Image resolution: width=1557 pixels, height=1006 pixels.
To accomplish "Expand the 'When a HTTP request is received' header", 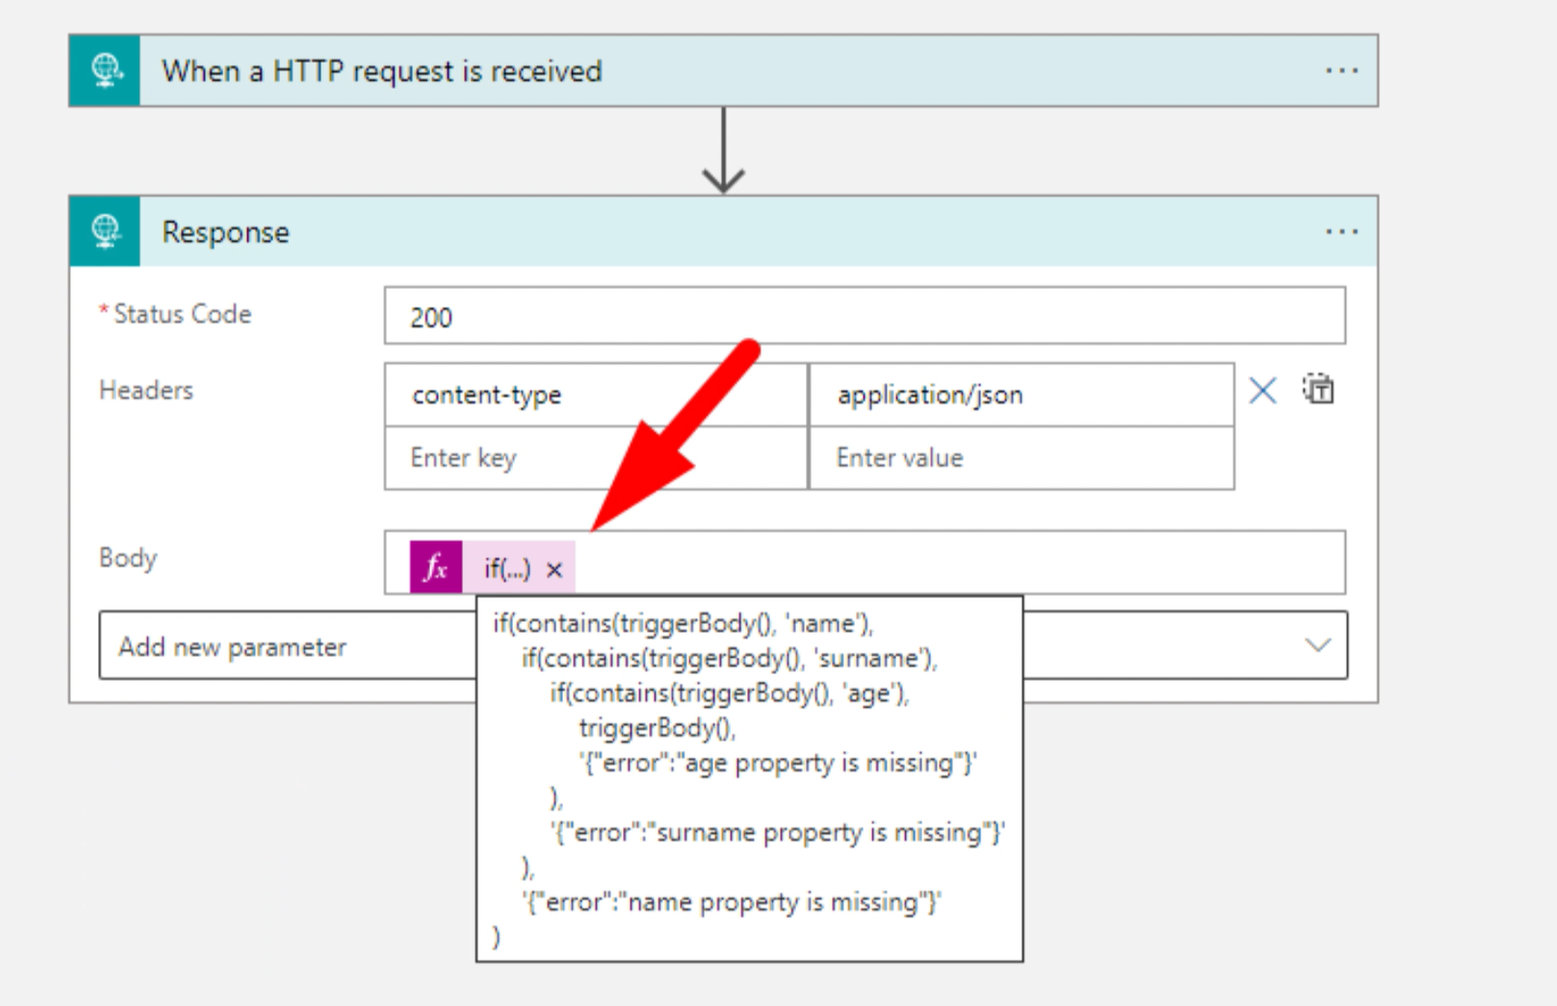I will tap(700, 71).
